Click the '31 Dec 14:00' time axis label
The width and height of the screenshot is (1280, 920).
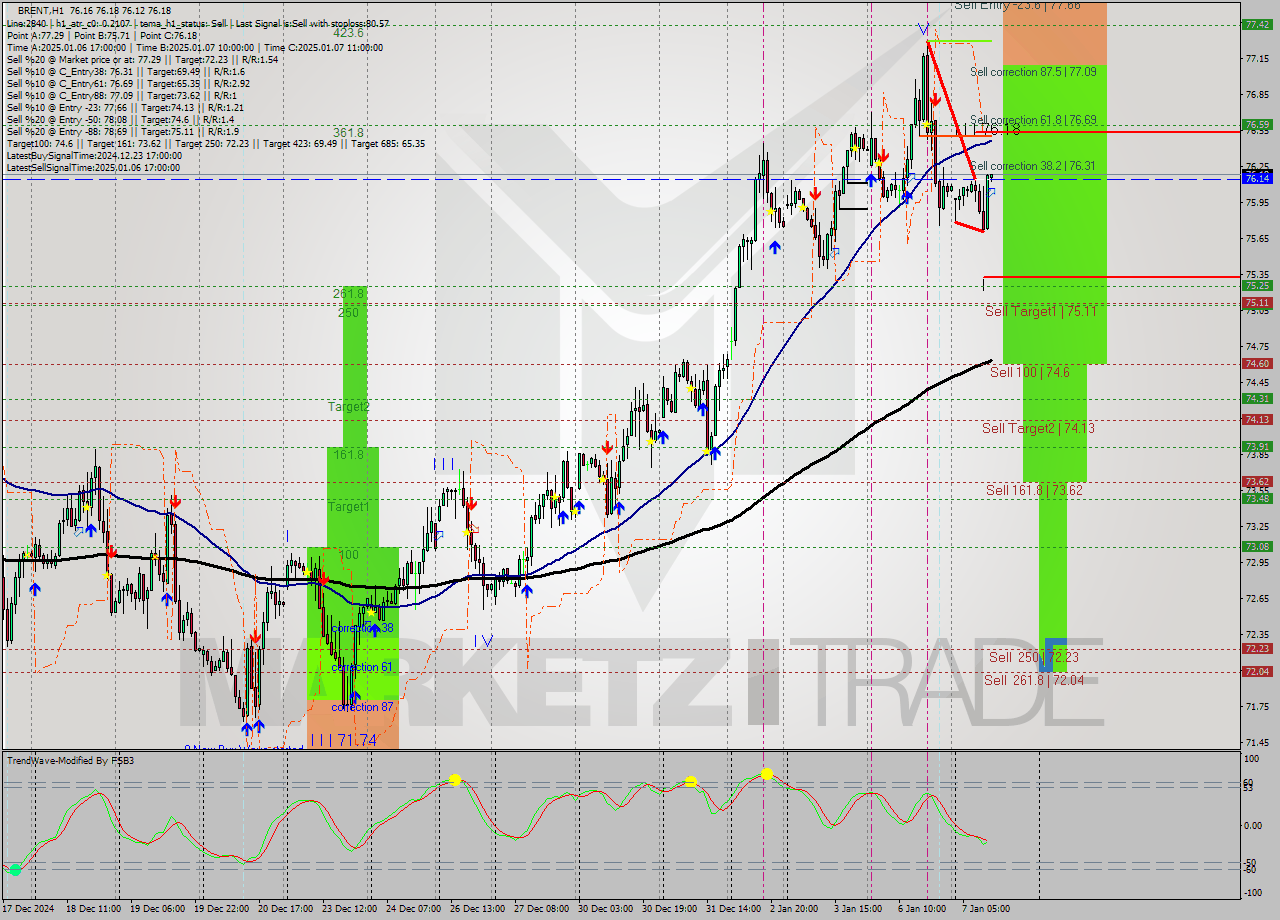pyautogui.click(x=732, y=908)
